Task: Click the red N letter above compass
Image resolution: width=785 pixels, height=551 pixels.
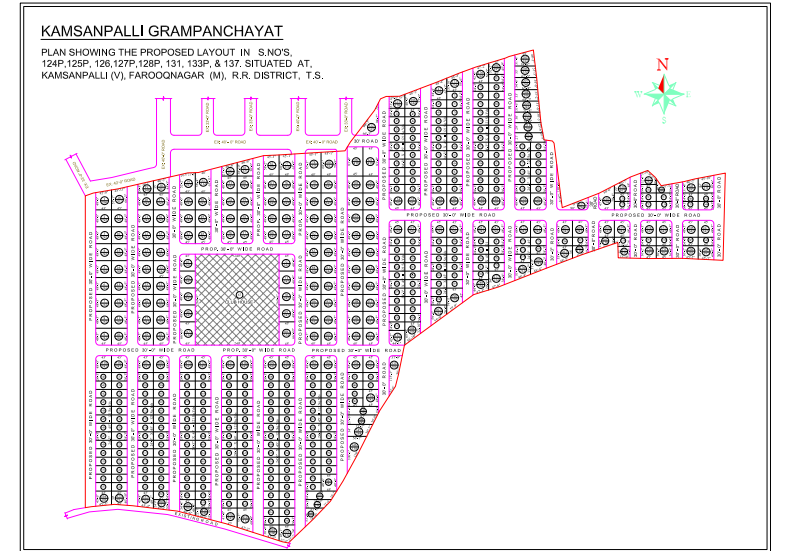Action: pyautogui.click(x=662, y=65)
